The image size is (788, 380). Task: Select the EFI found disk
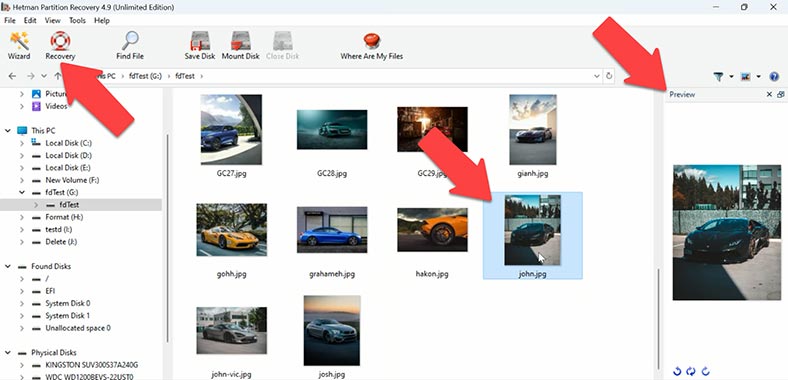[50, 291]
